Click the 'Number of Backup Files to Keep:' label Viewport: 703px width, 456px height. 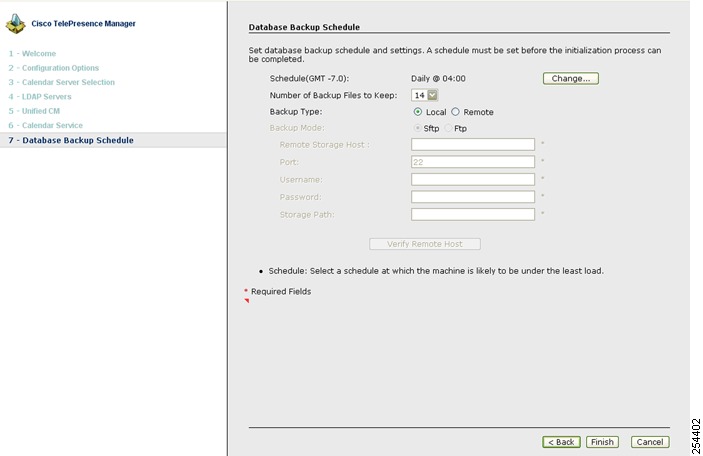333,95
